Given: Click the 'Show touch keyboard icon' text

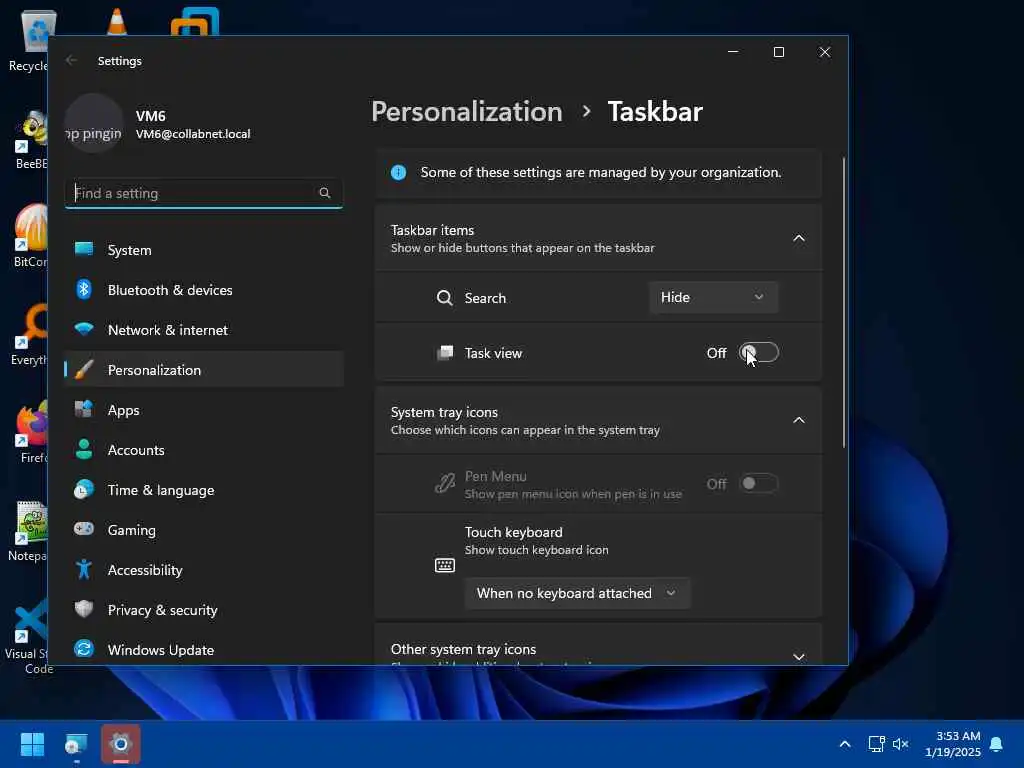Looking at the screenshot, I should coord(537,550).
